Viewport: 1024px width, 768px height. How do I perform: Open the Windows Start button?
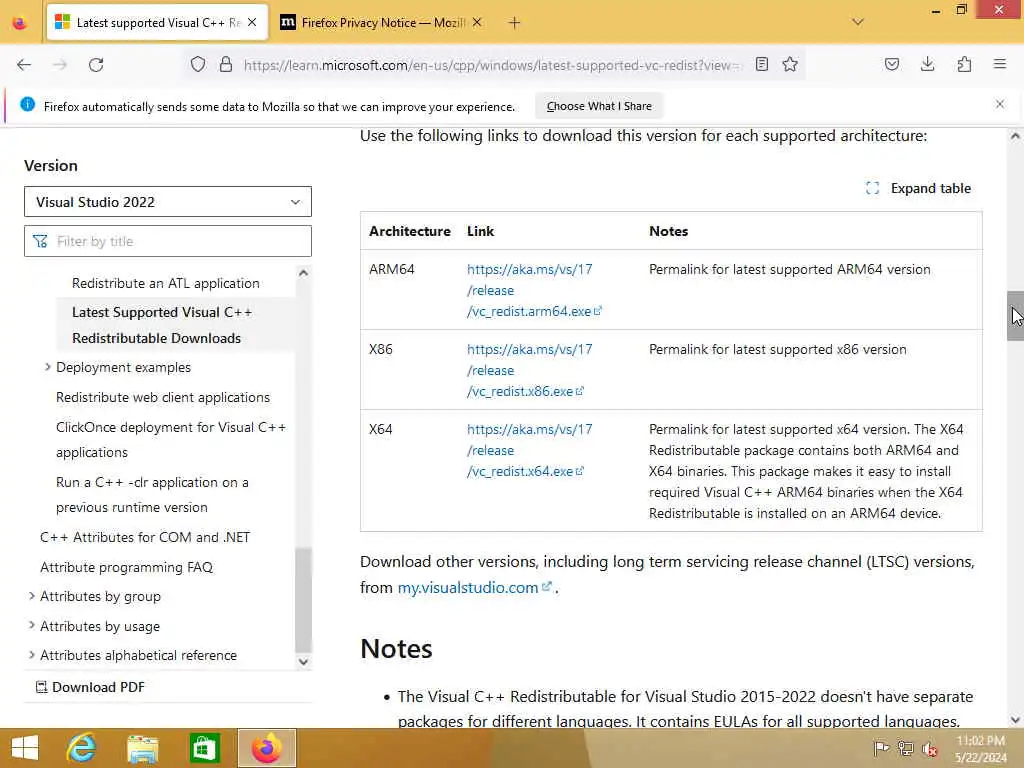[x=25, y=748]
